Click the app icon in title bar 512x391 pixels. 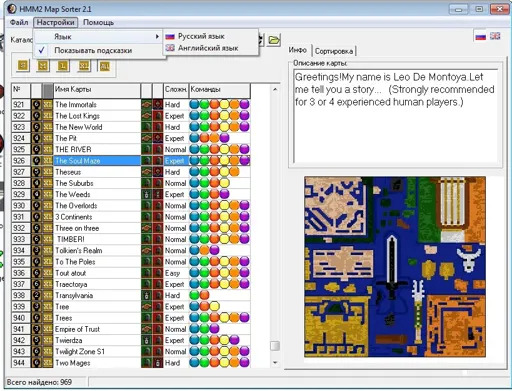[x=12, y=9]
